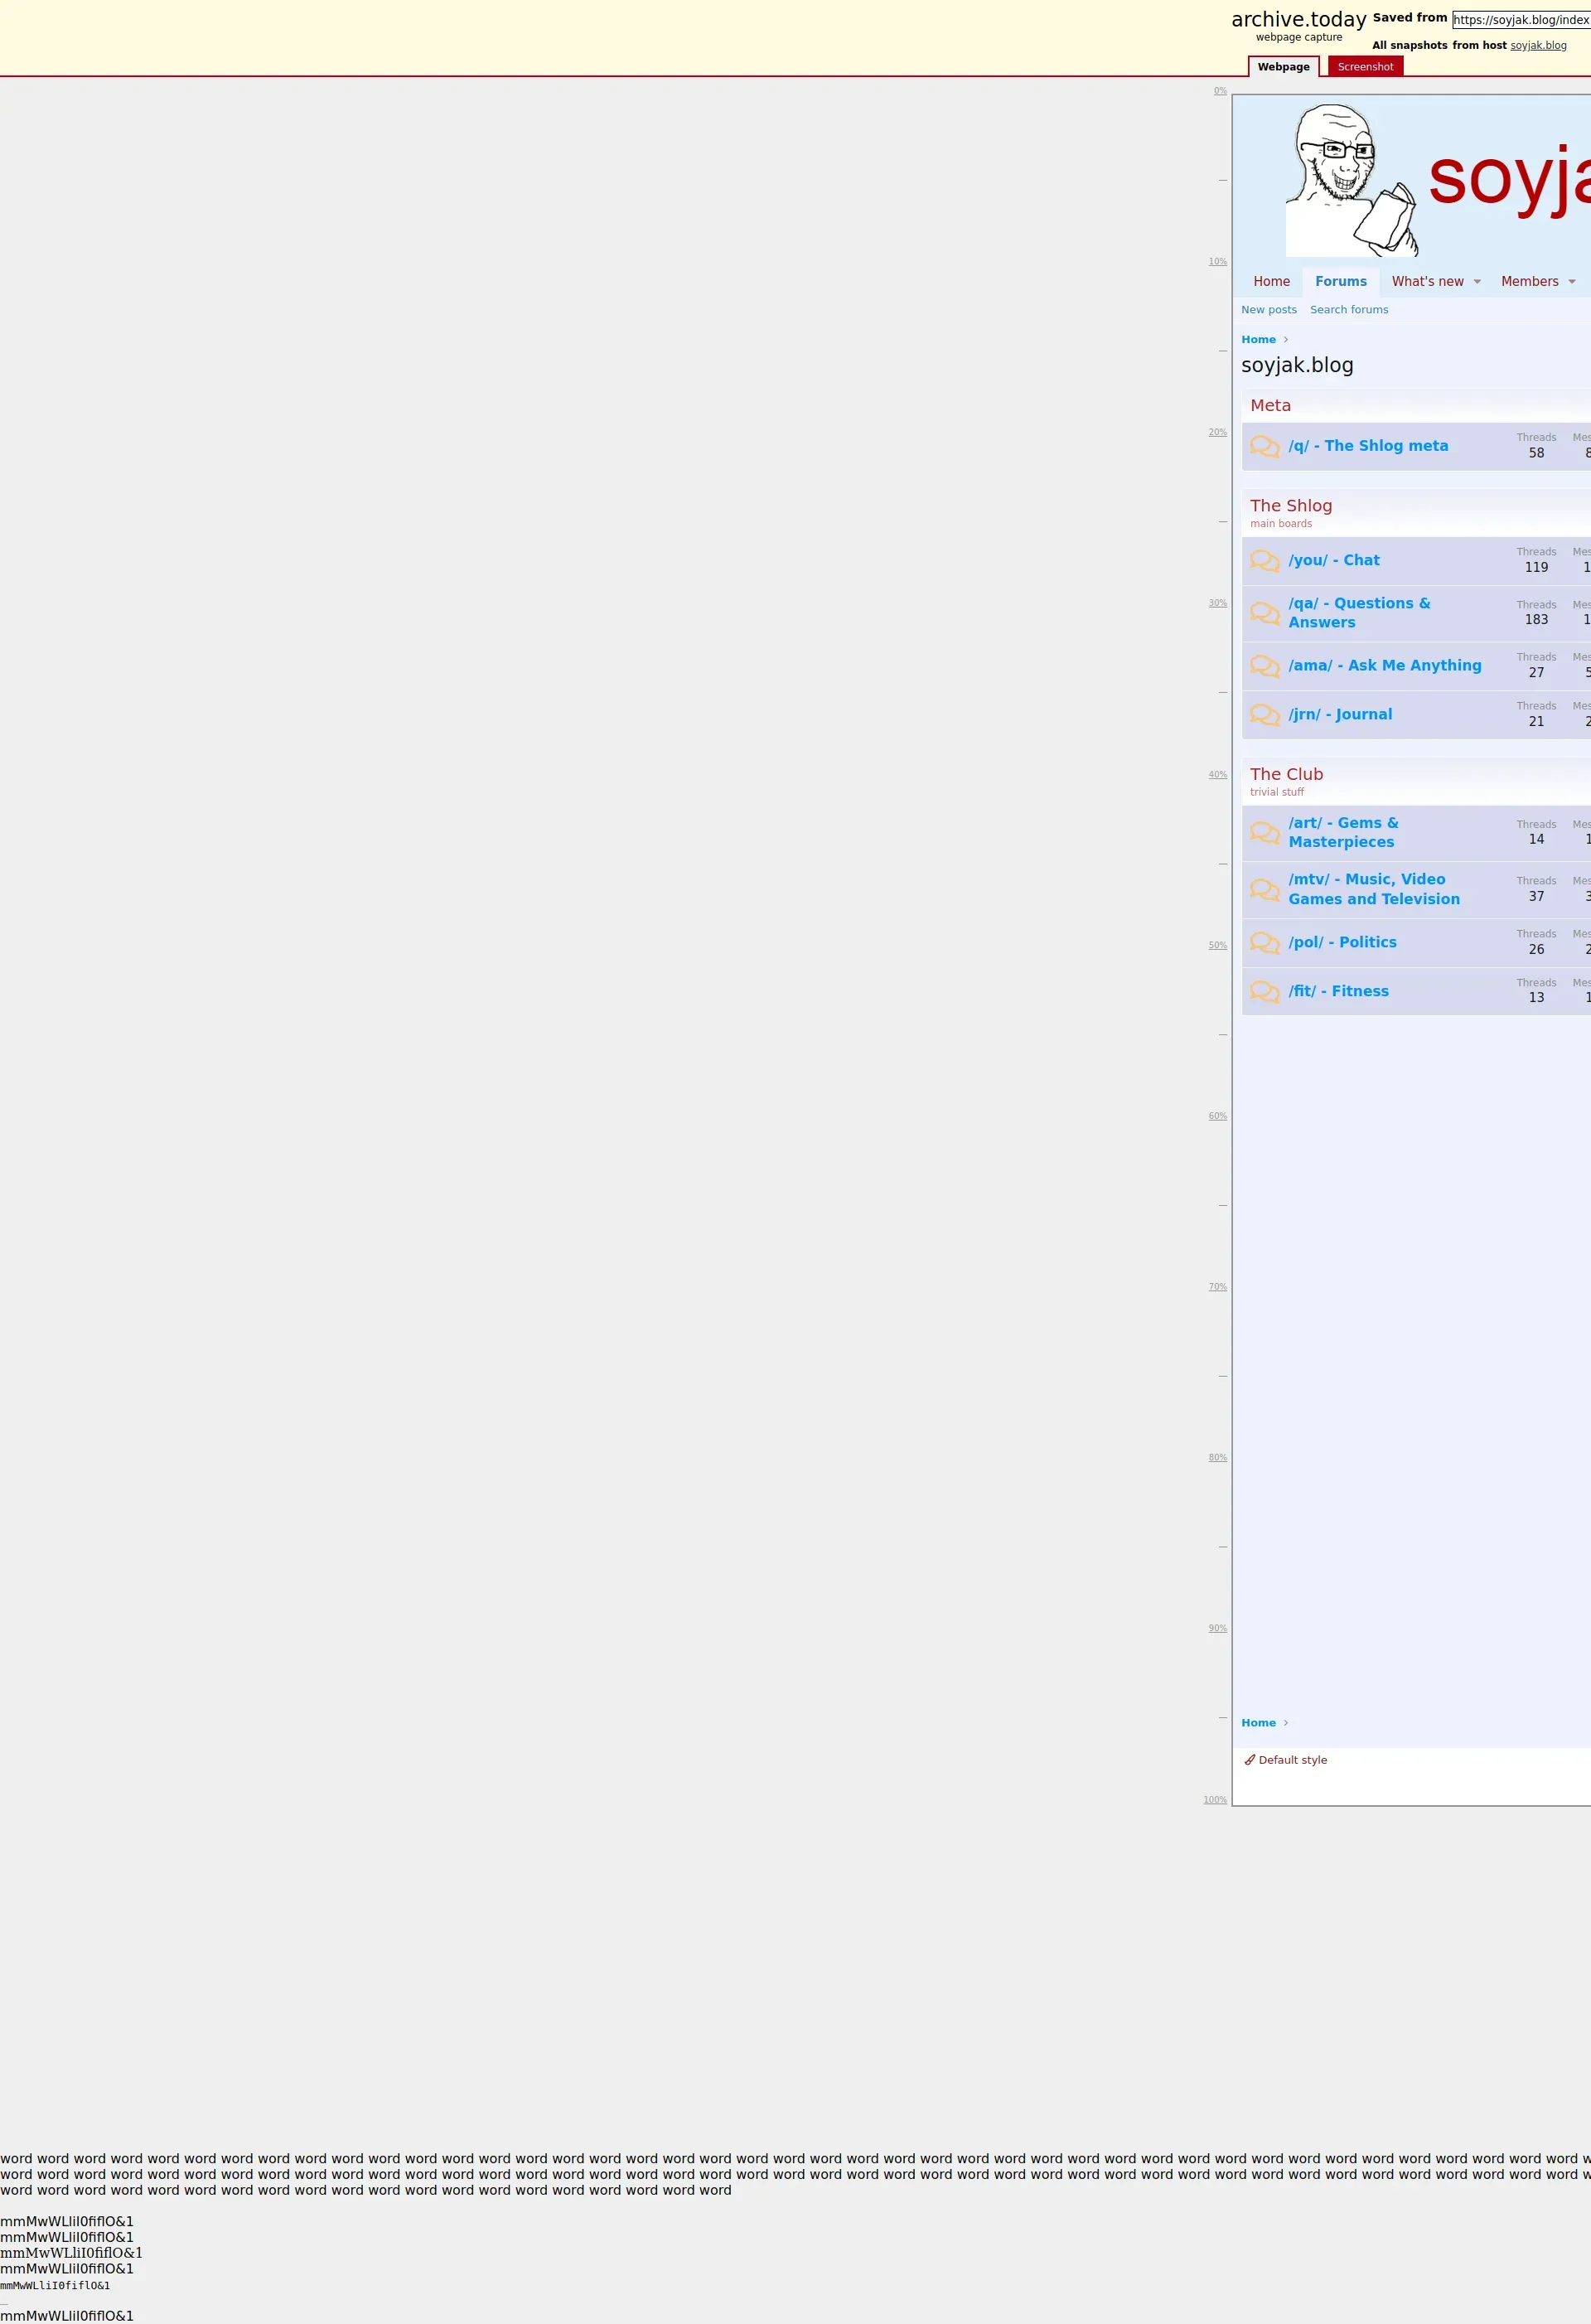Jump to the 50% scroll marker
This screenshot has height=2324, width=1591.
pyautogui.click(x=1217, y=945)
